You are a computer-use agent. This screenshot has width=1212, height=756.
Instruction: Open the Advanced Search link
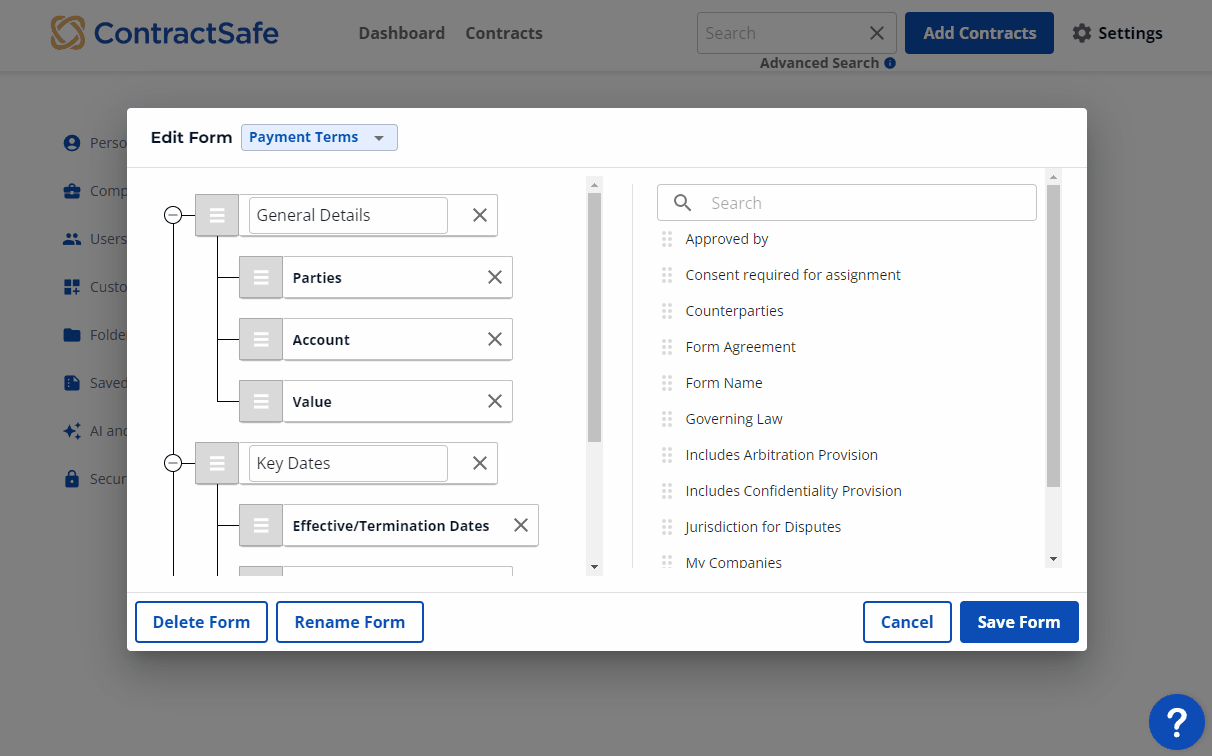coord(819,63)
